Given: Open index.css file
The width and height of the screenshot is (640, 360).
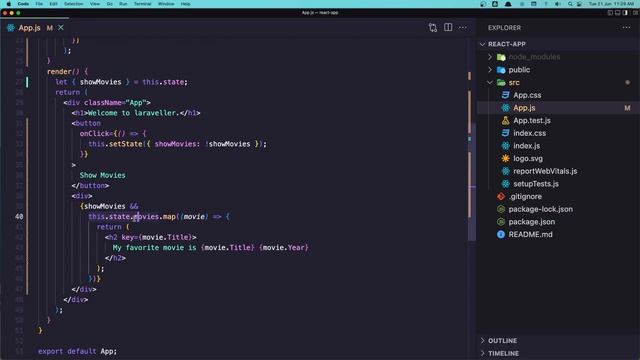Looking at the screenshot, I should click(529, 133).
